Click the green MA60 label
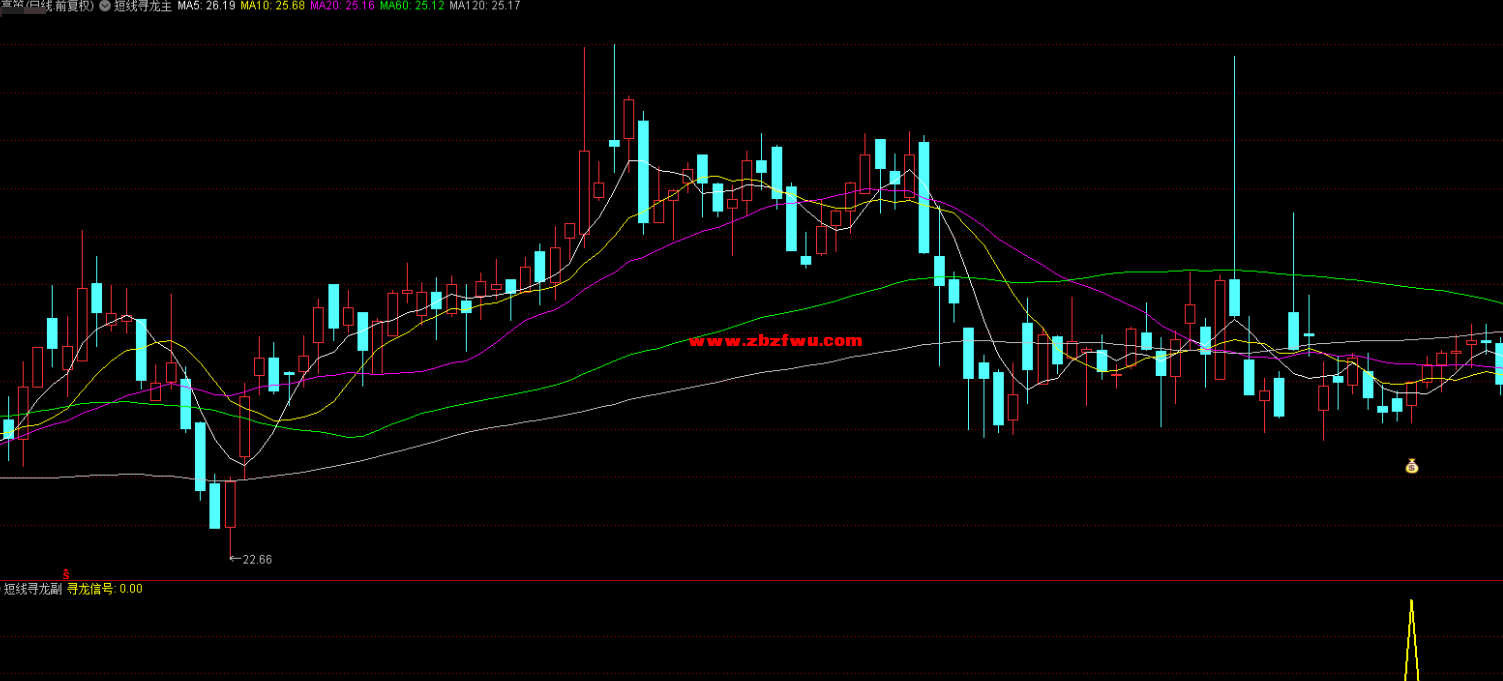This screenshot has width=1503, height=681. pyautogui.click(x=412, y=6)
